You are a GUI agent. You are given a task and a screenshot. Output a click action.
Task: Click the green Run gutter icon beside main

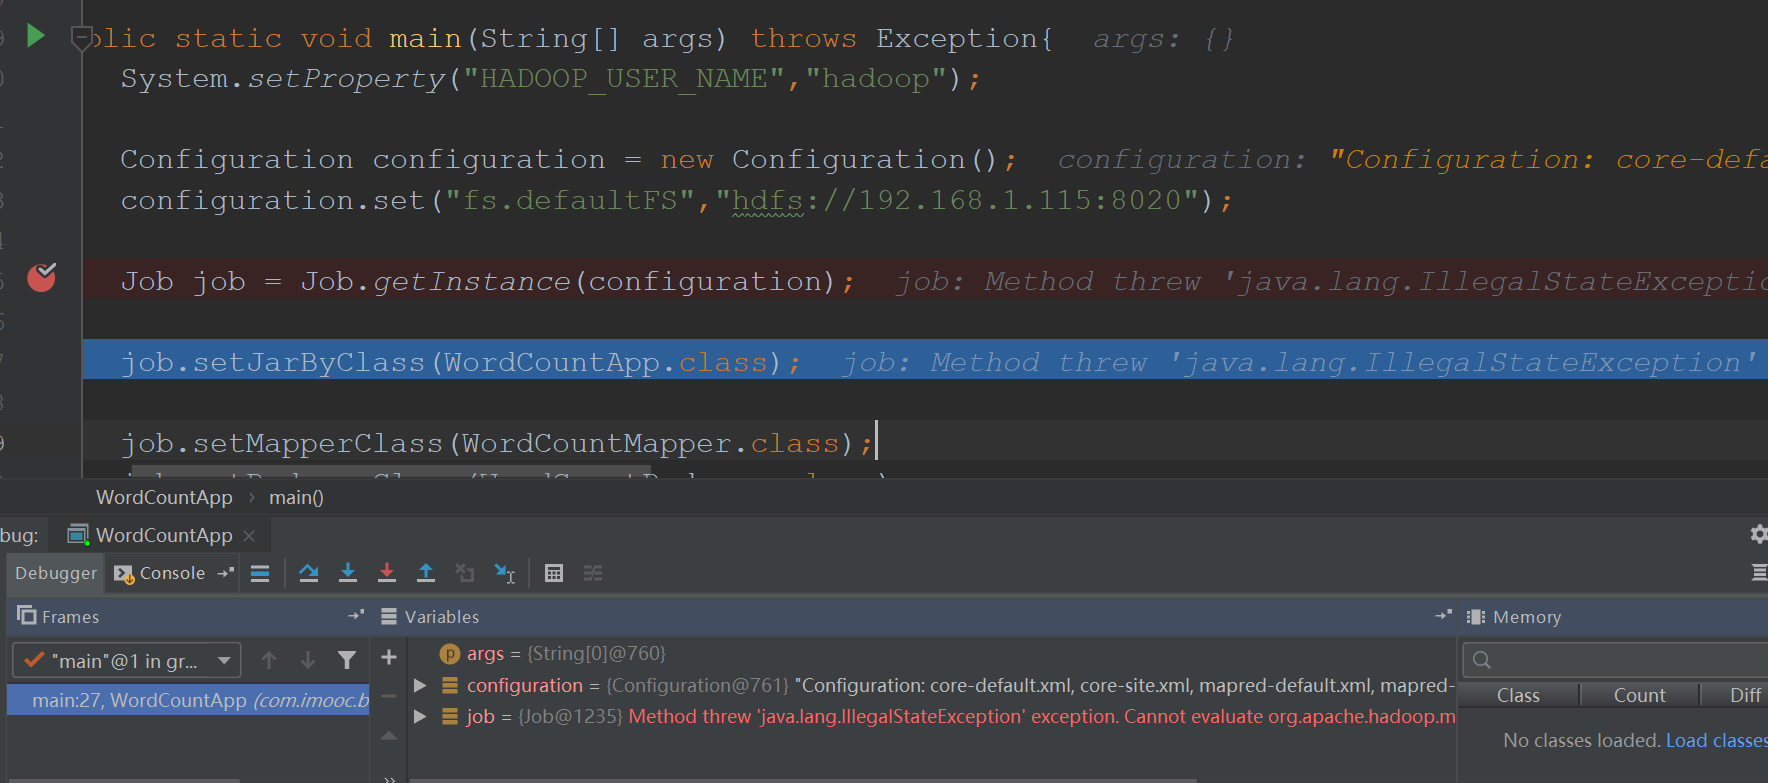click(x=36, y=36)
